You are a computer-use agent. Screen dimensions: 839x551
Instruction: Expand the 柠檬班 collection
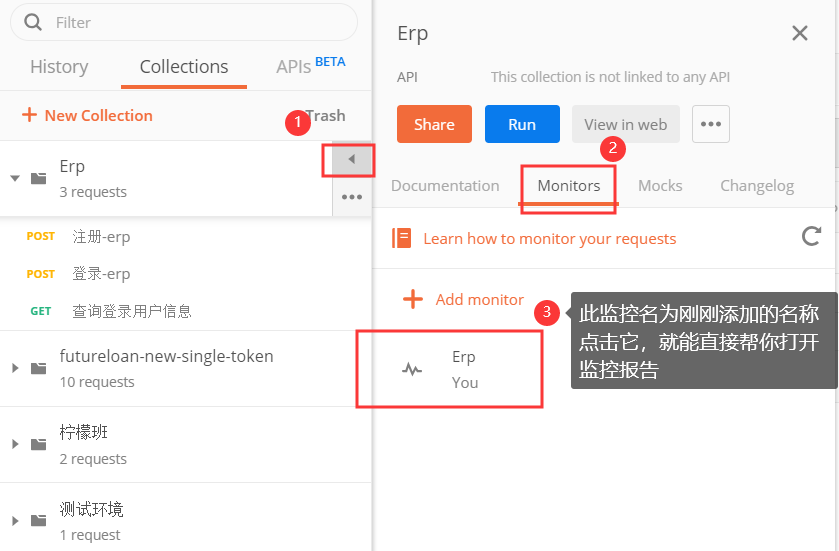(15, 444)
